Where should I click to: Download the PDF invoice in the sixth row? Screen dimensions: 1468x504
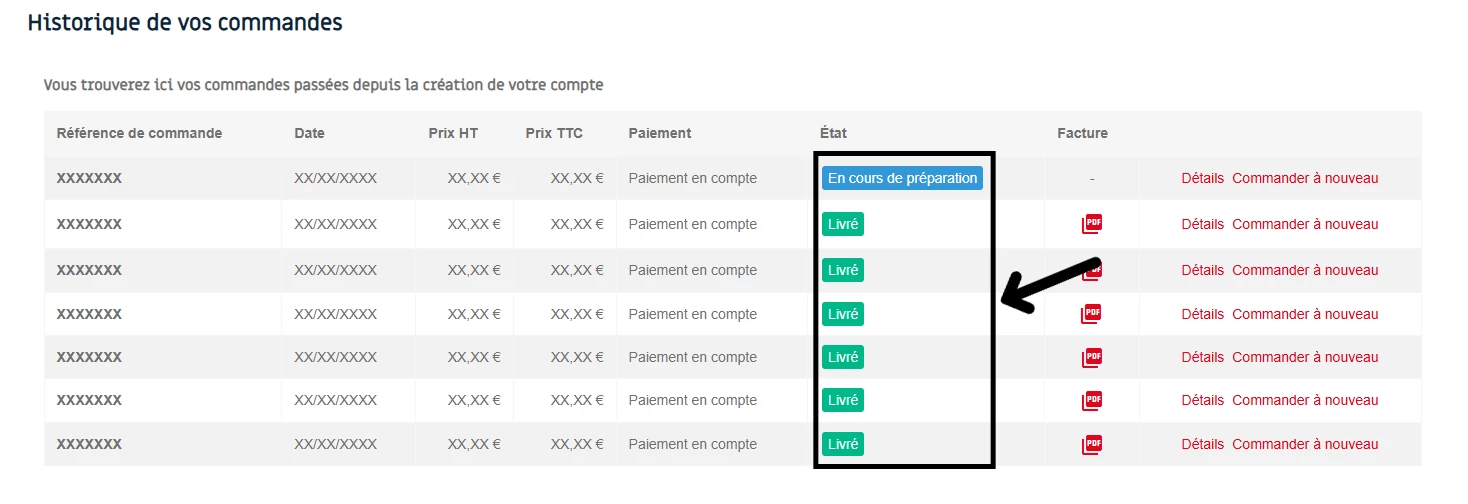click(1092, 400)
